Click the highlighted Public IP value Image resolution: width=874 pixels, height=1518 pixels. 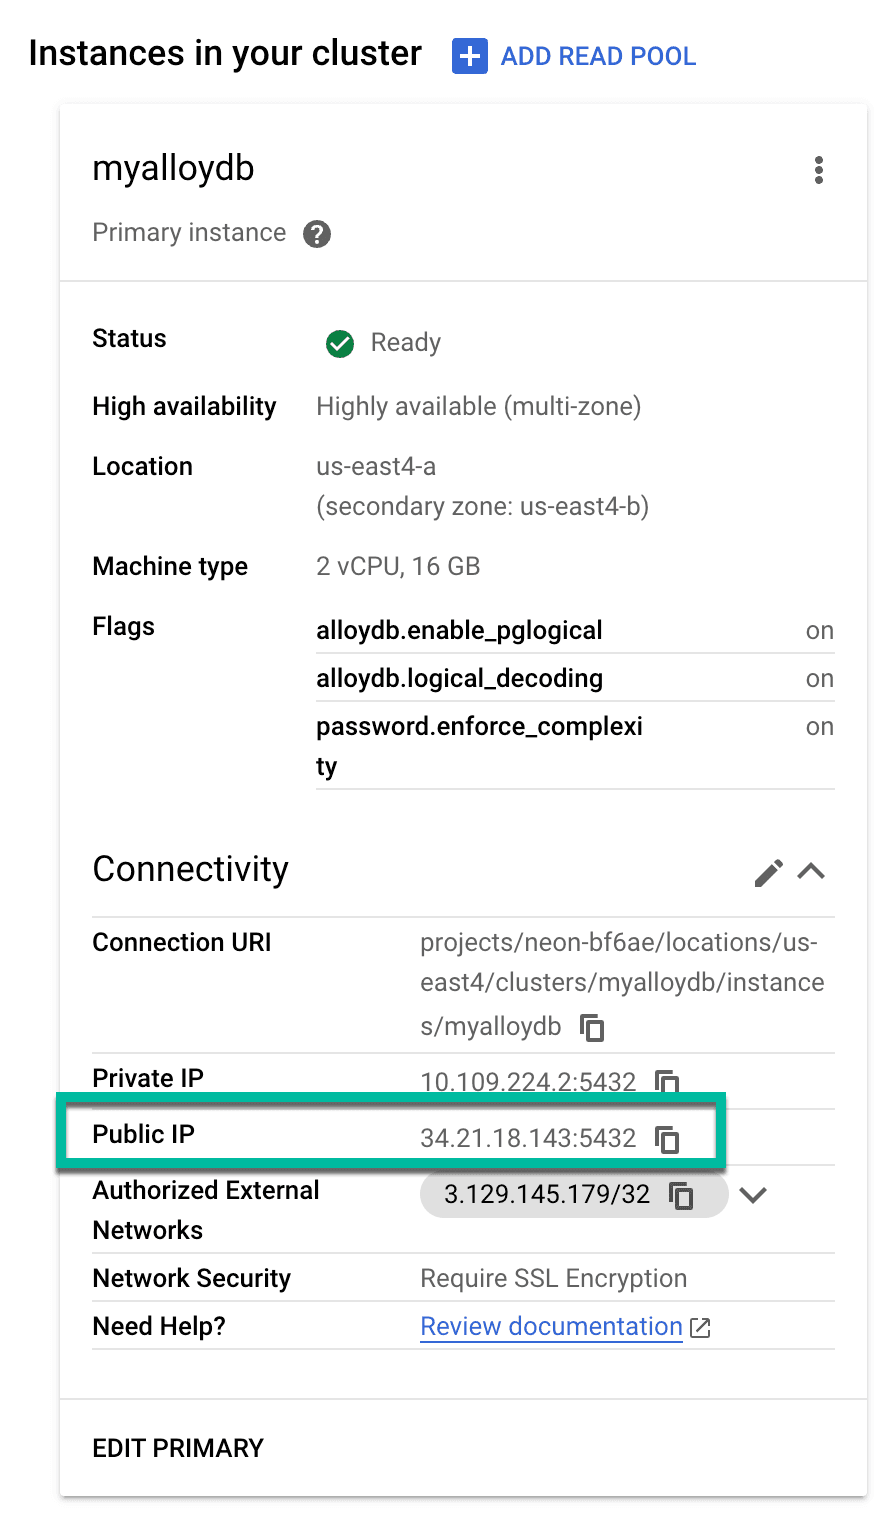(x=527, y=1138)
